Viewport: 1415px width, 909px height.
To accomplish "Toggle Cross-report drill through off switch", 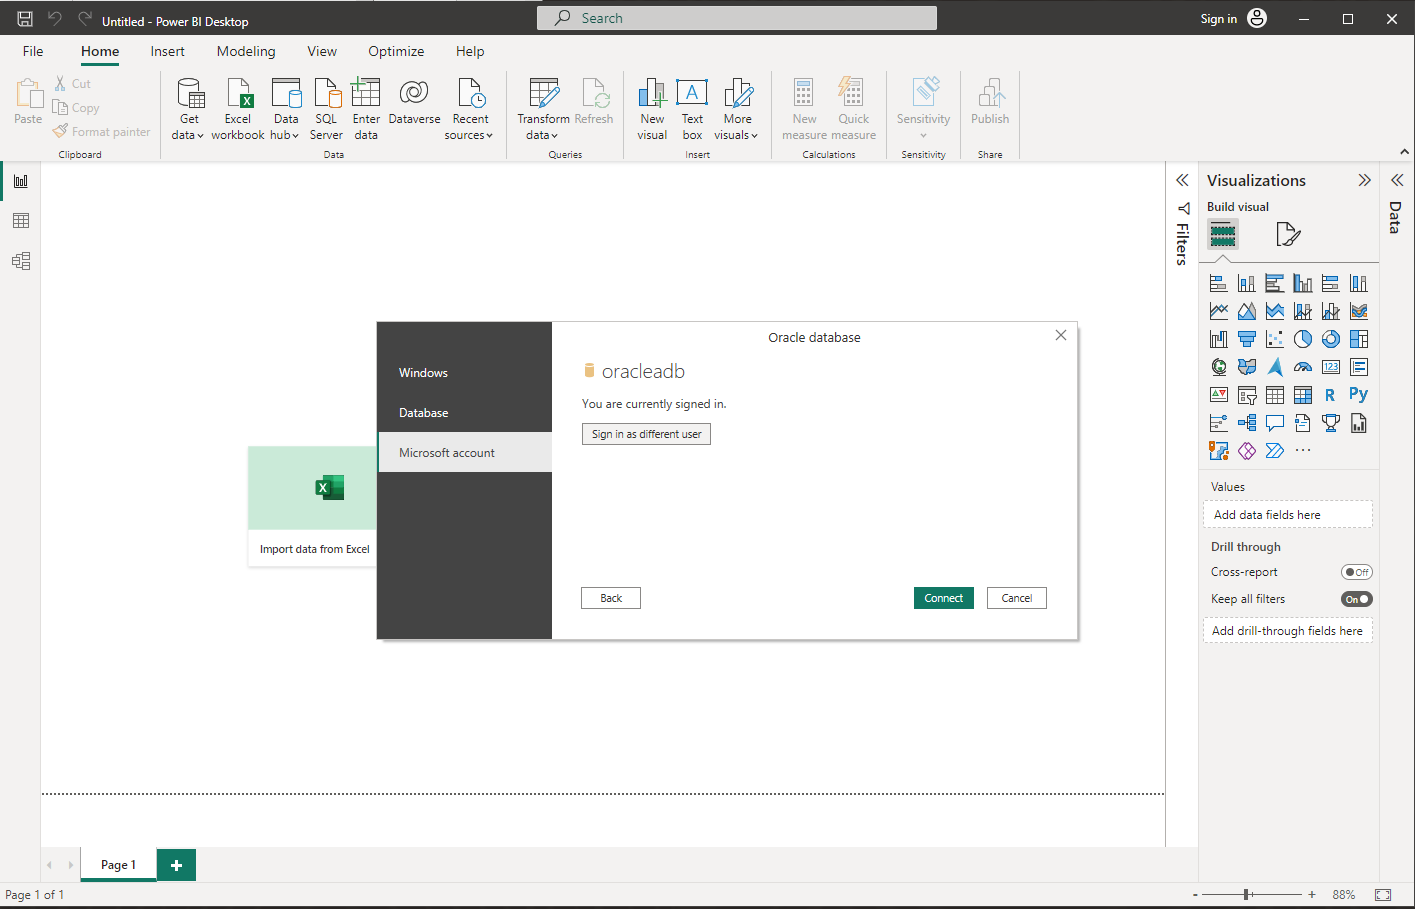I will (1356, 571).
